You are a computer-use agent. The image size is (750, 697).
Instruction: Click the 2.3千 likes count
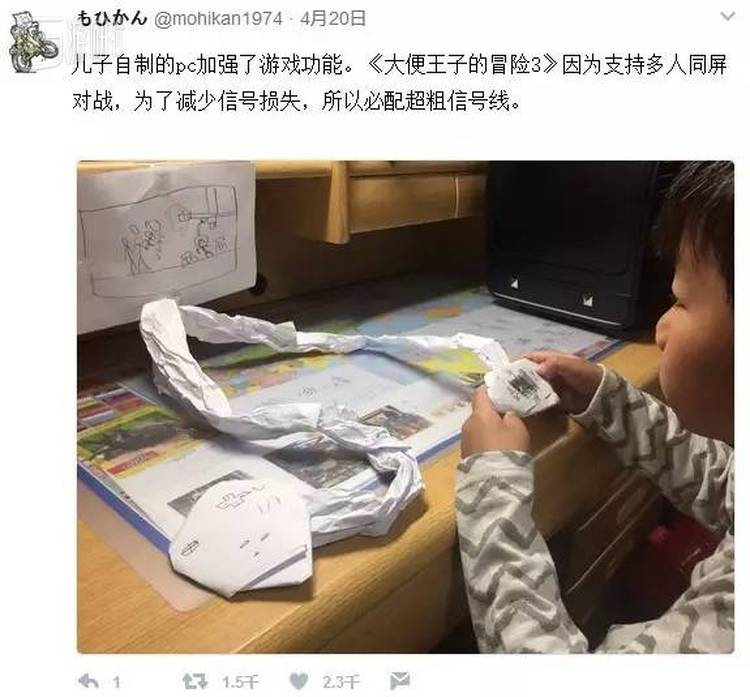(341, 682)
